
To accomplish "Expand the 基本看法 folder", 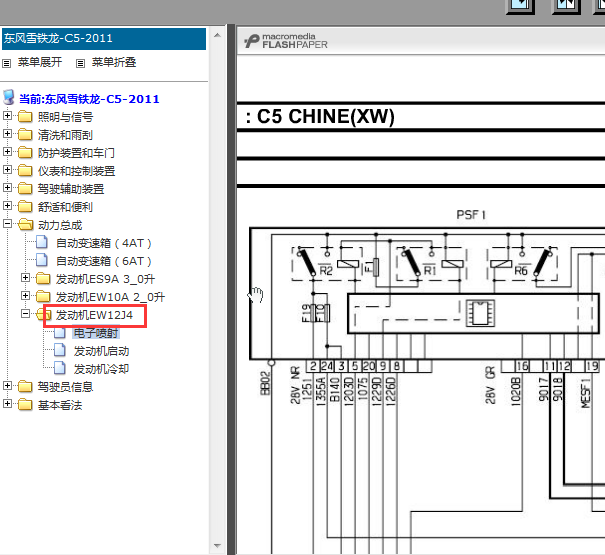I will click(7, 404).
